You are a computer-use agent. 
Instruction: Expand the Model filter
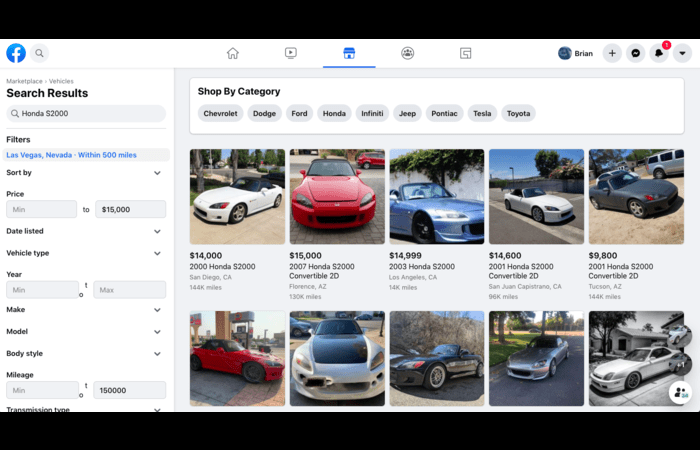coord(83,332)
